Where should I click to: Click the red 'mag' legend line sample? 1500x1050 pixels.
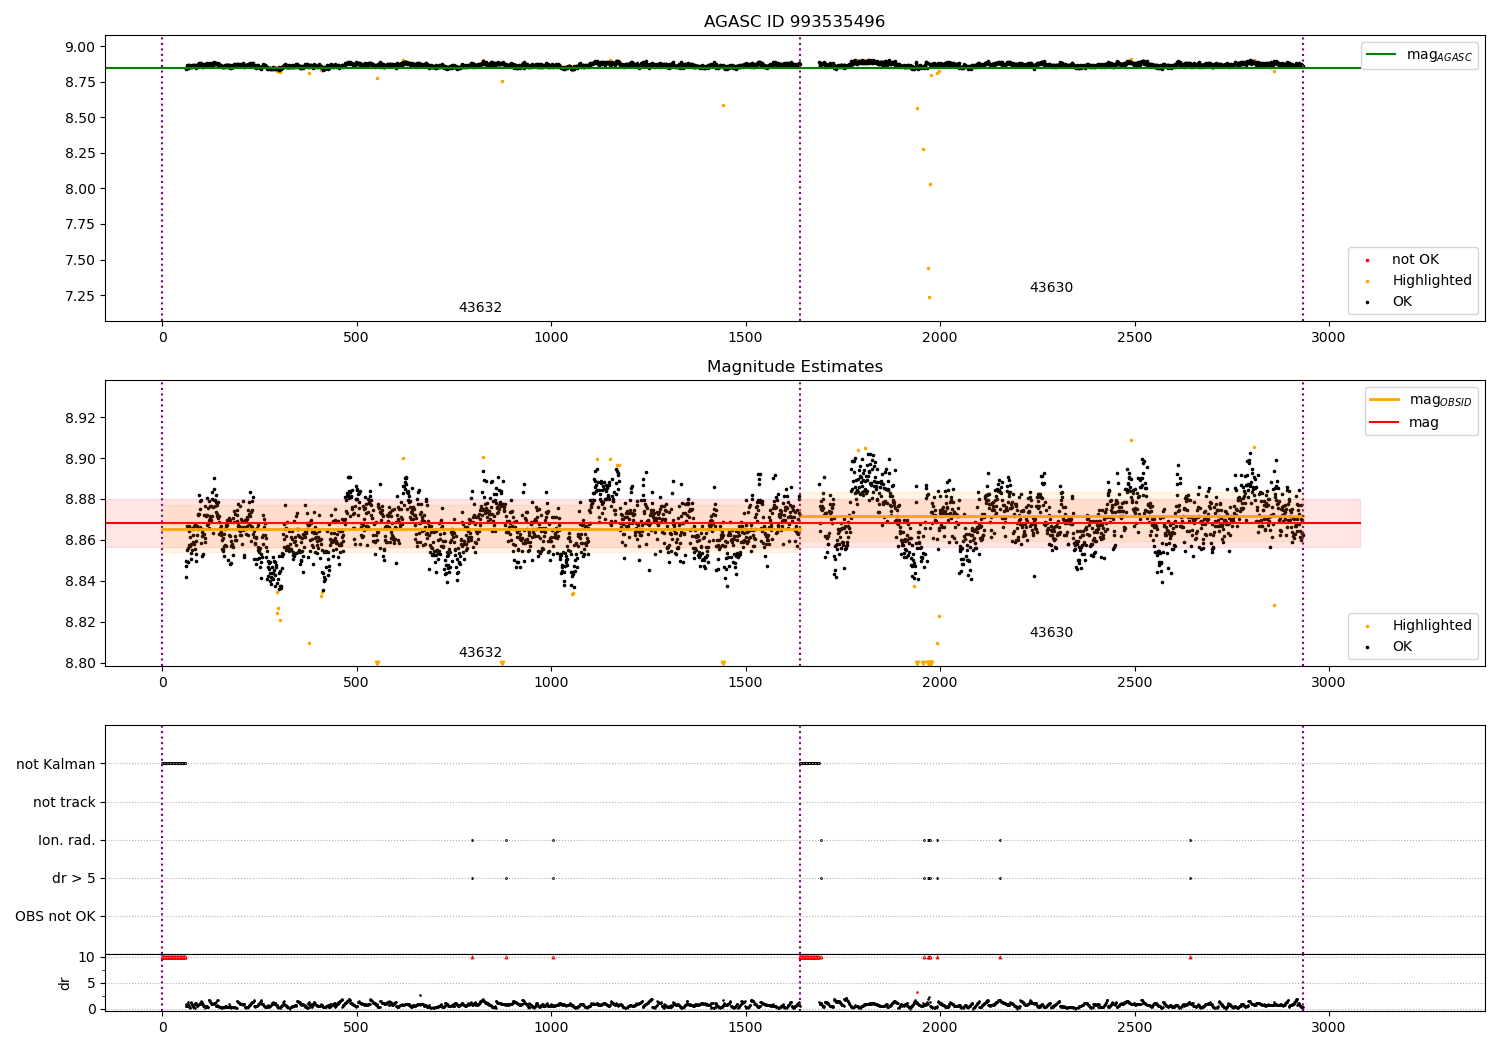1384,422
